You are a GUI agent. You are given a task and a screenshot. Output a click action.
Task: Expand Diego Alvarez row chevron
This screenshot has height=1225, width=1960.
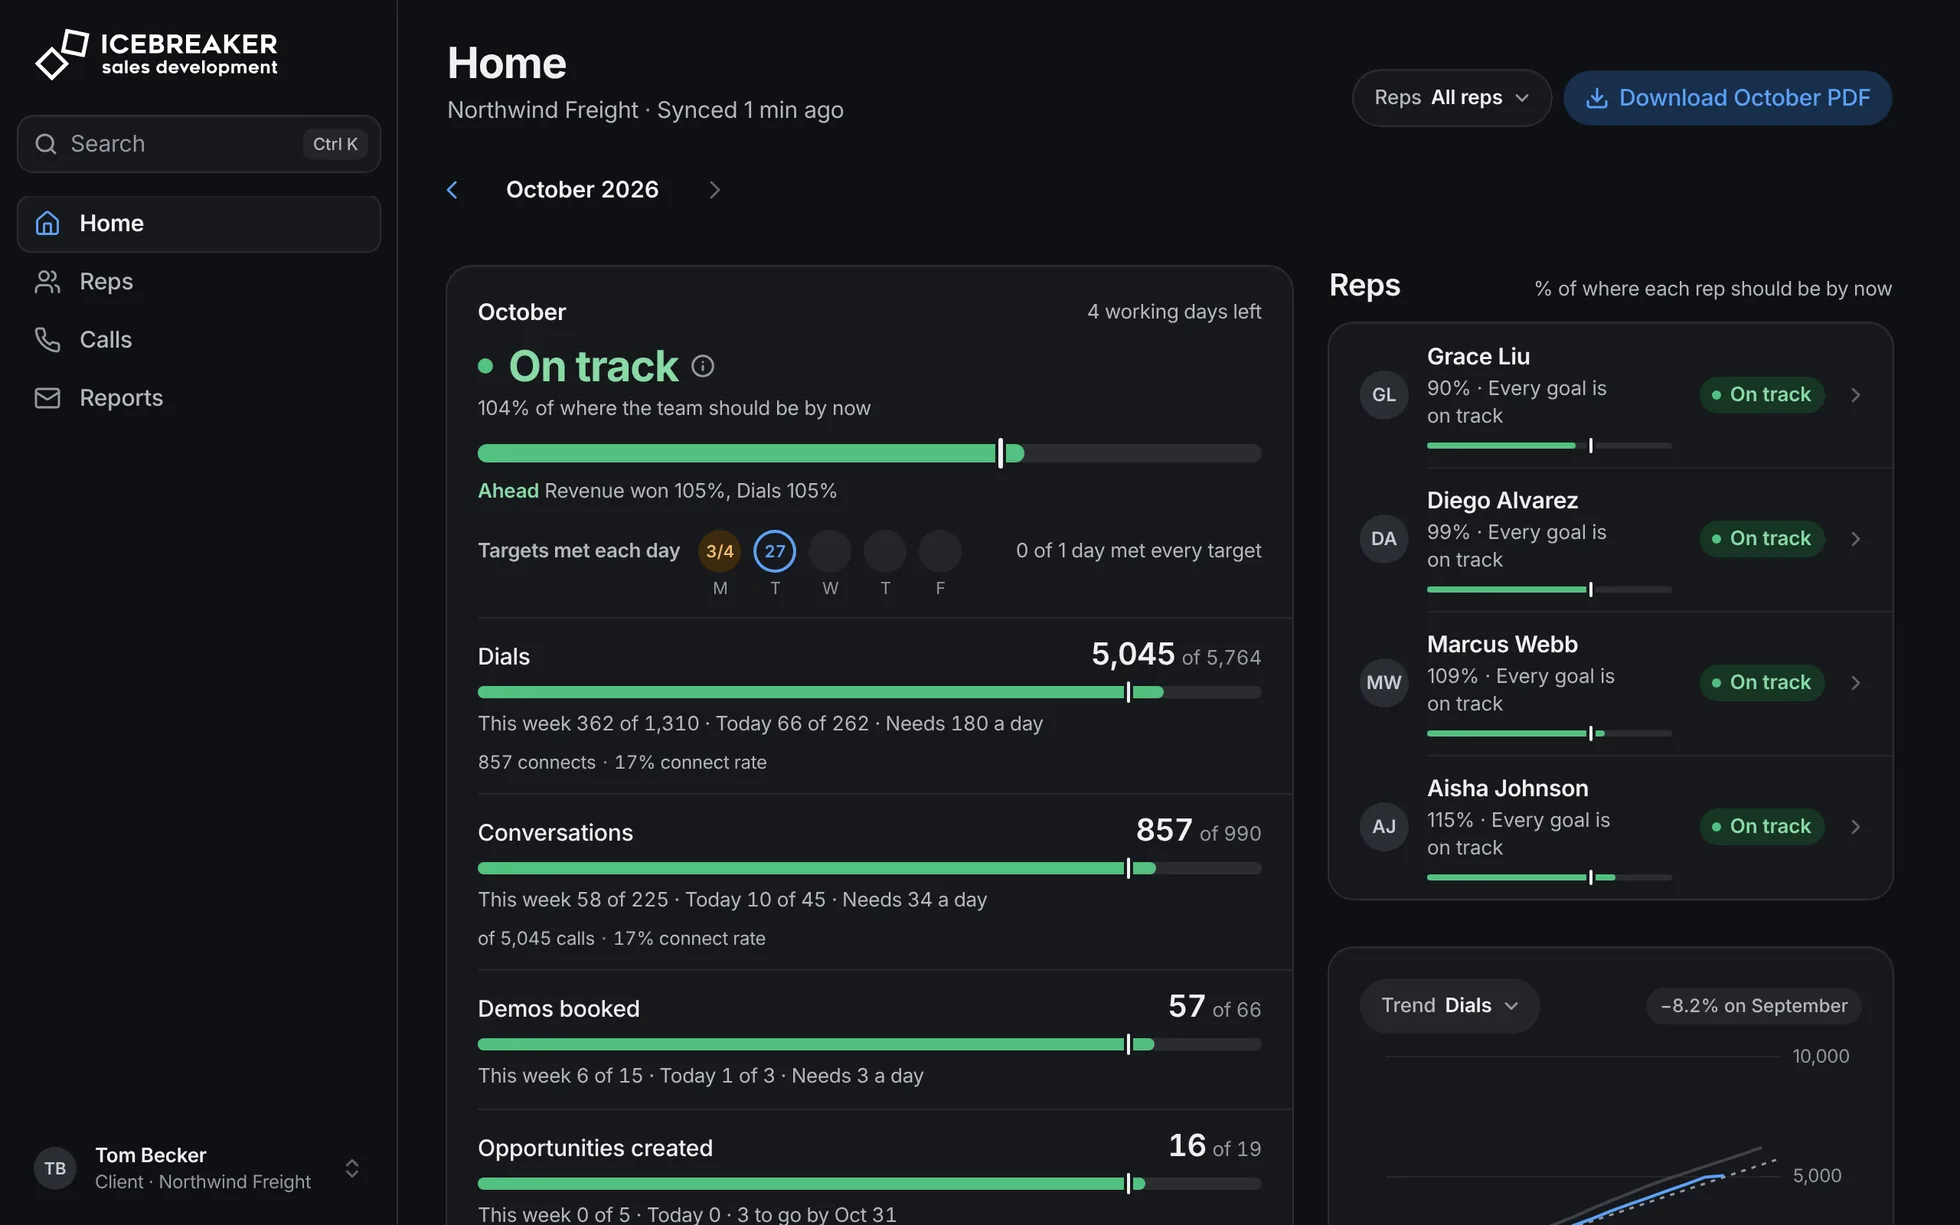coord(1856,539)
